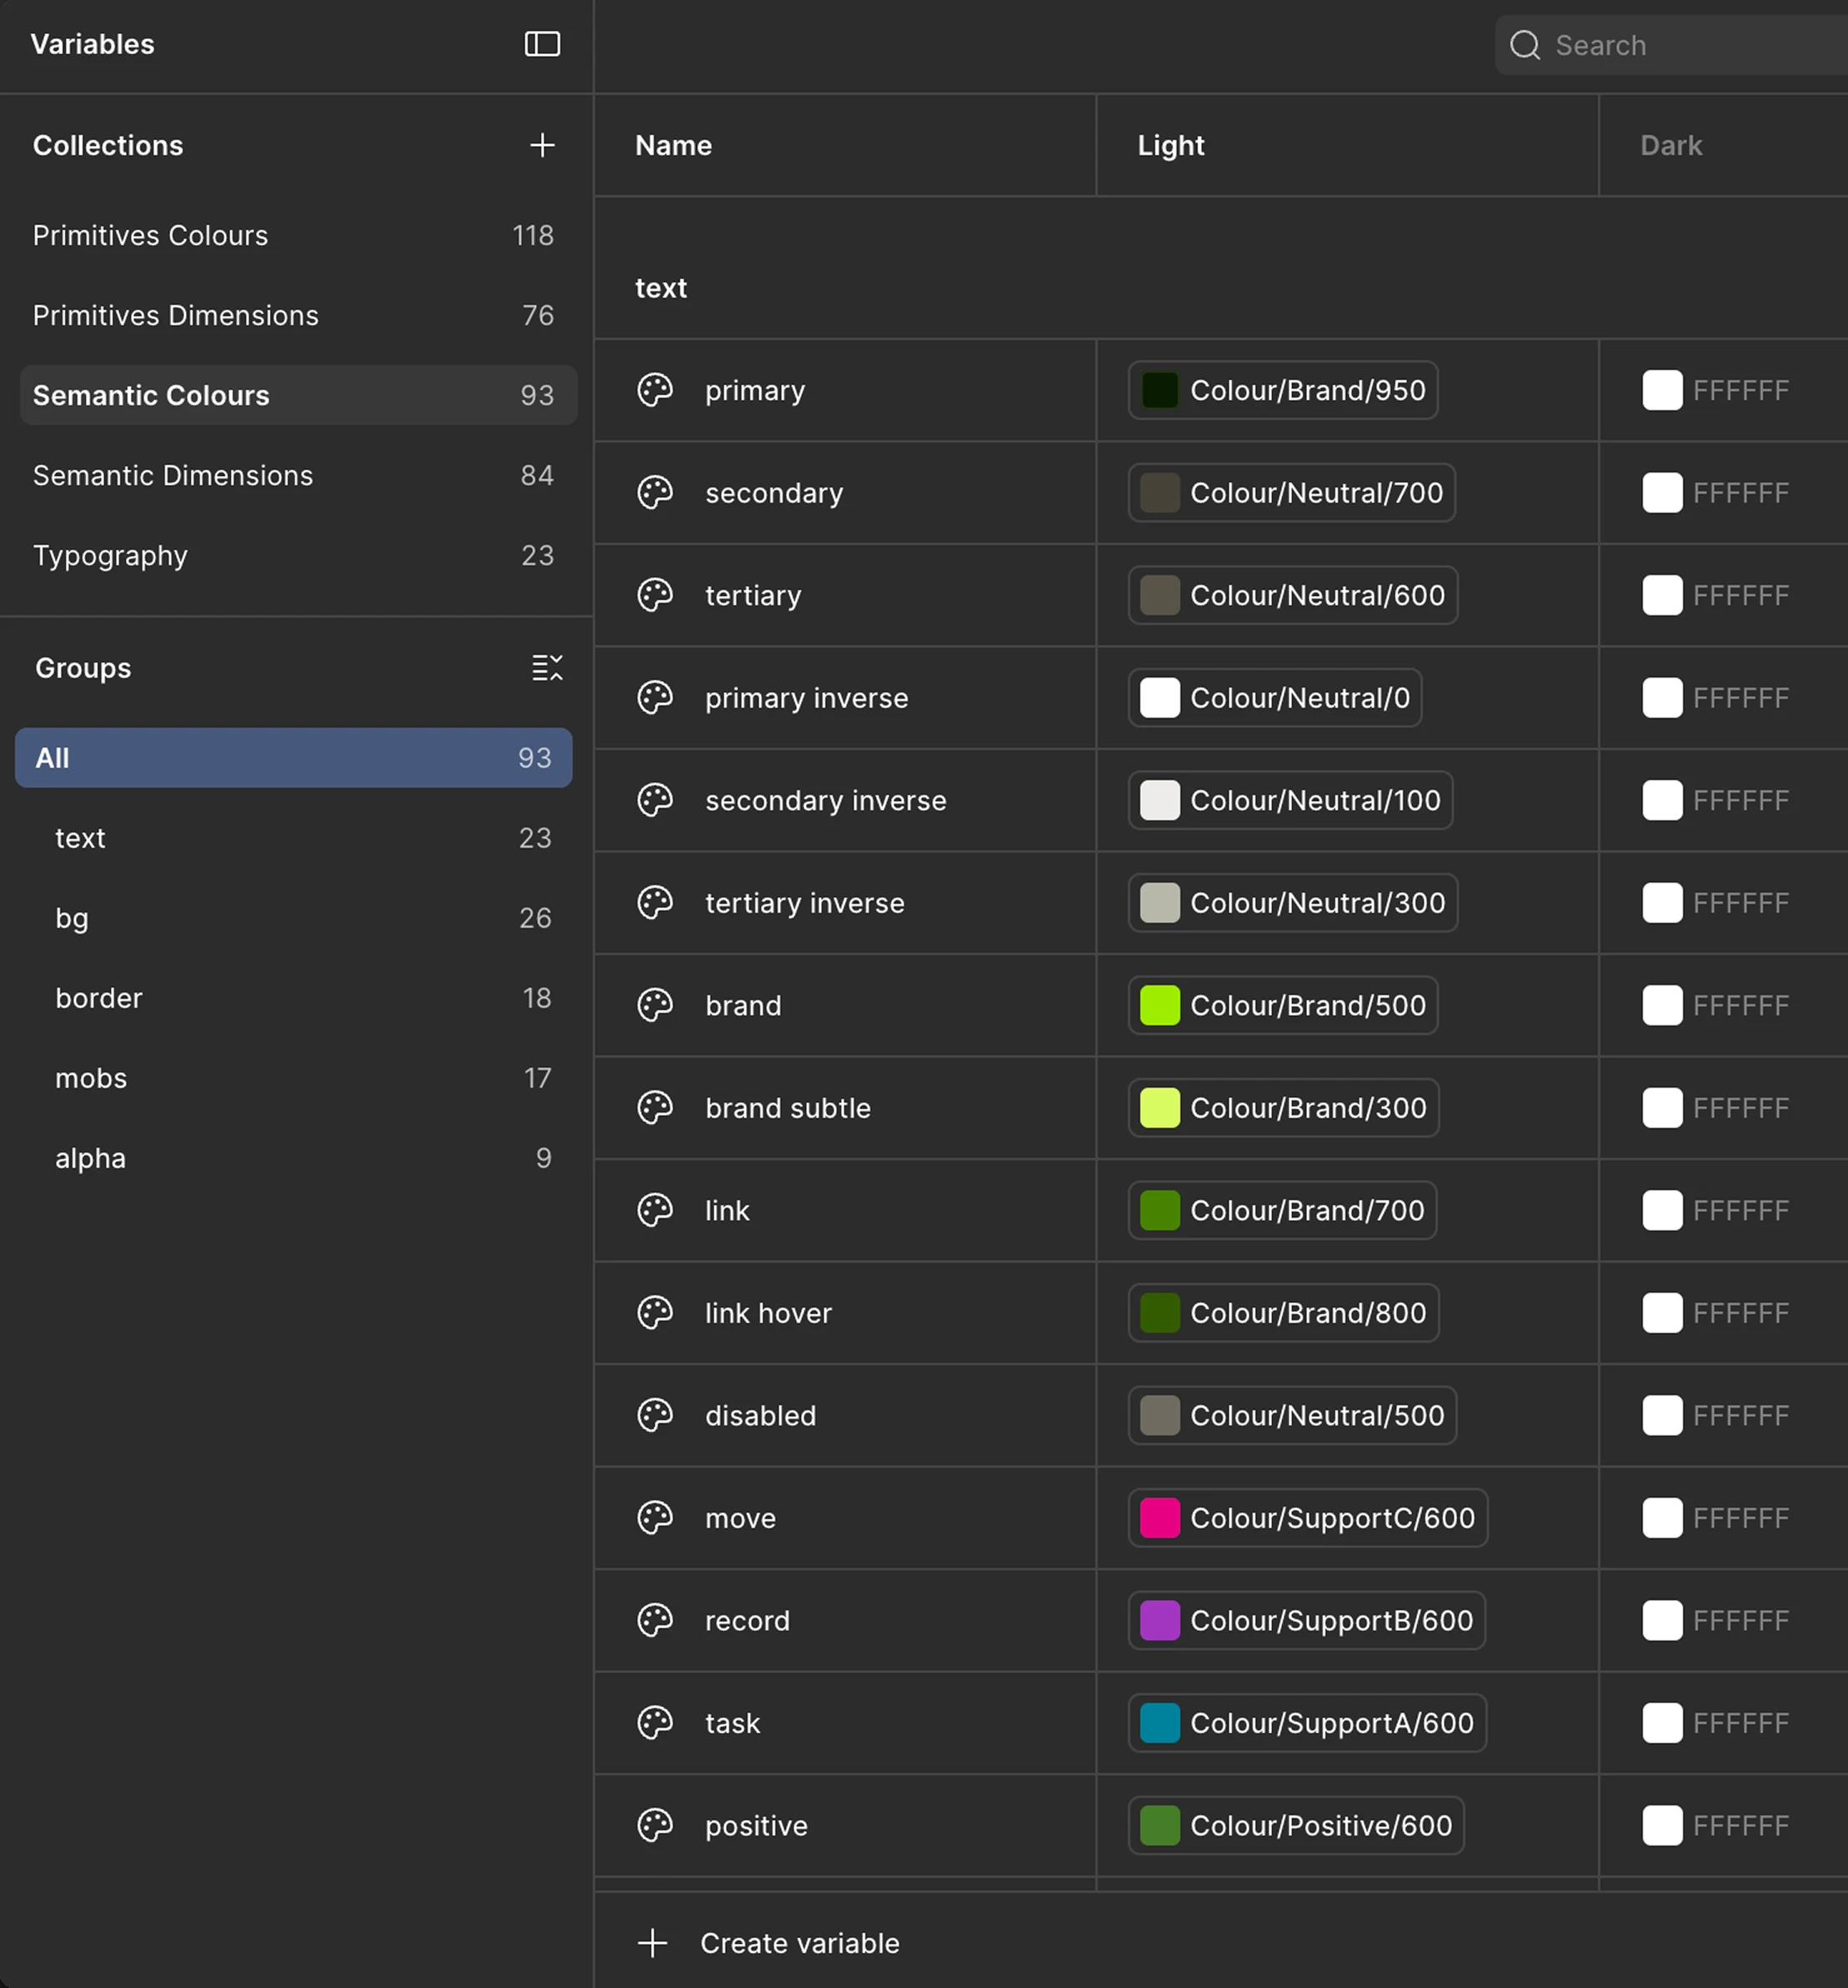Click the Colour/SupportB/600 purple swatch
The width and height of the screenshot is (1848, 1988).
pos(1160,1620)
